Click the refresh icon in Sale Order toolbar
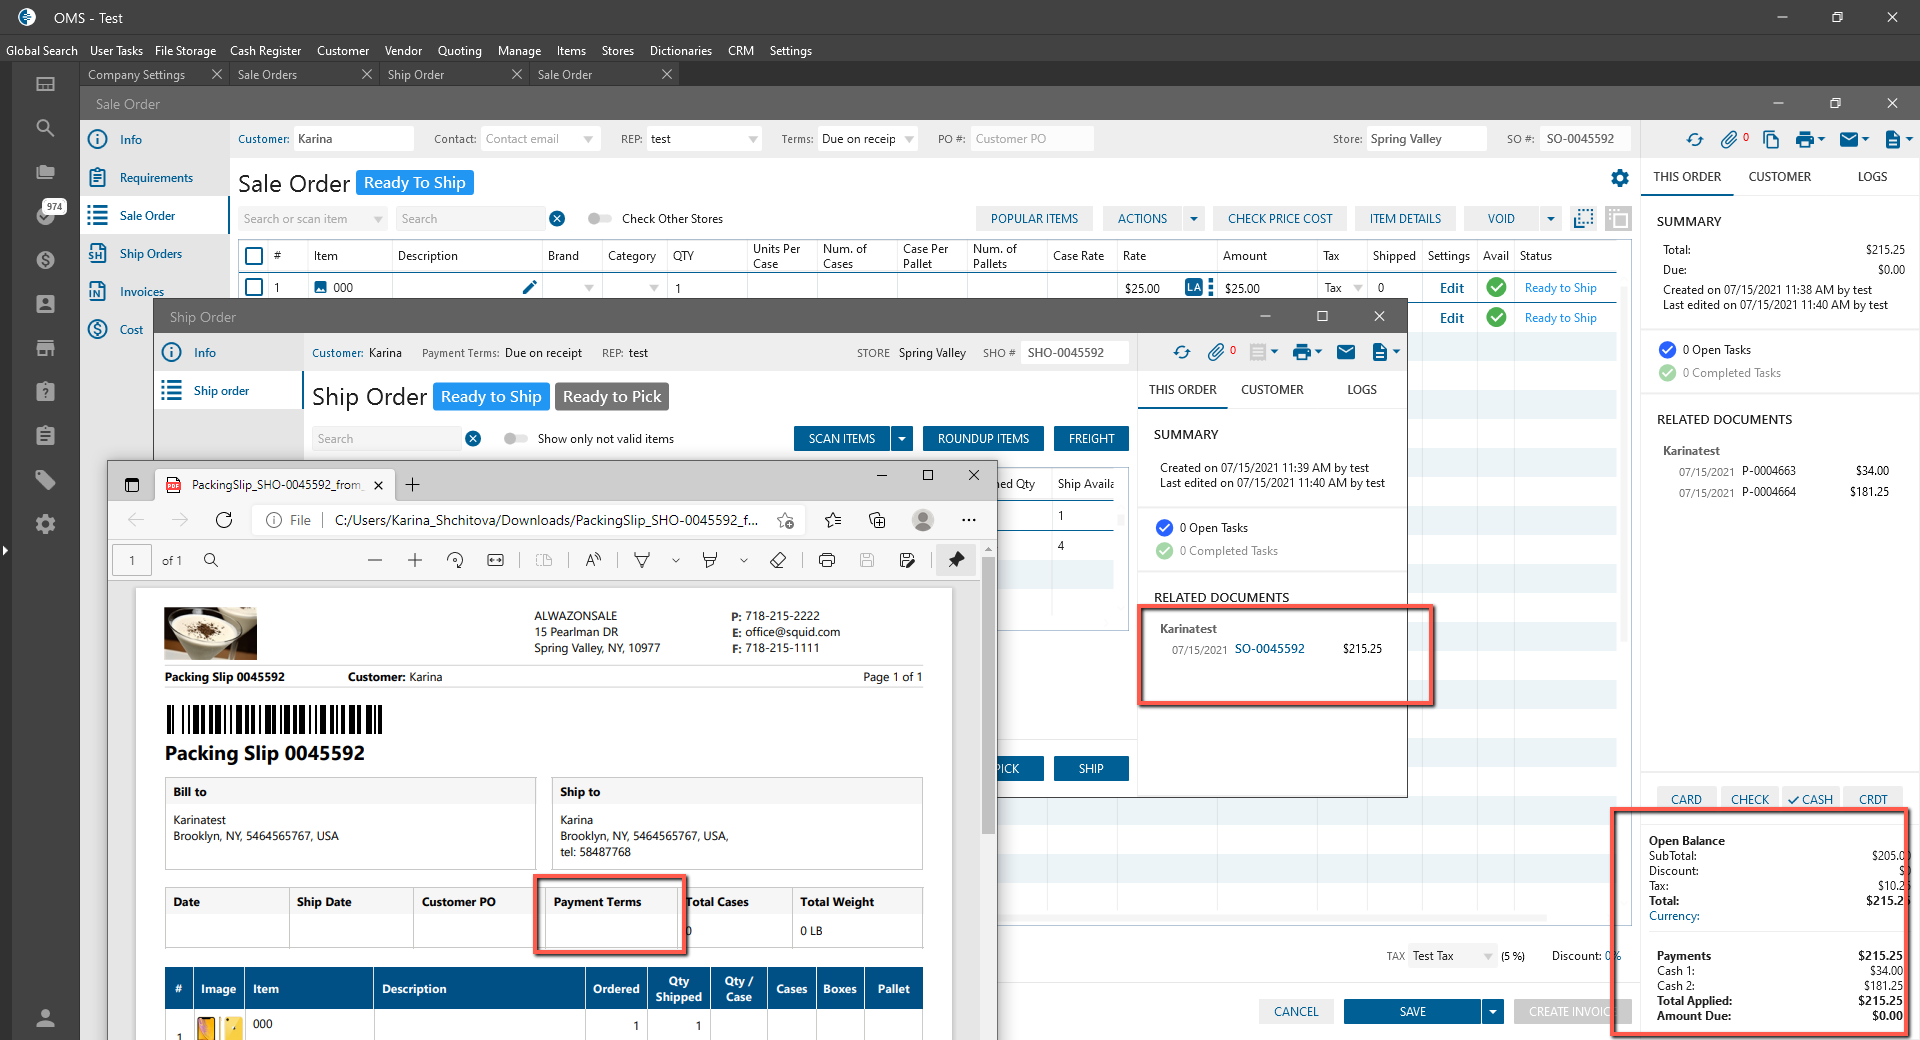 1694,140
